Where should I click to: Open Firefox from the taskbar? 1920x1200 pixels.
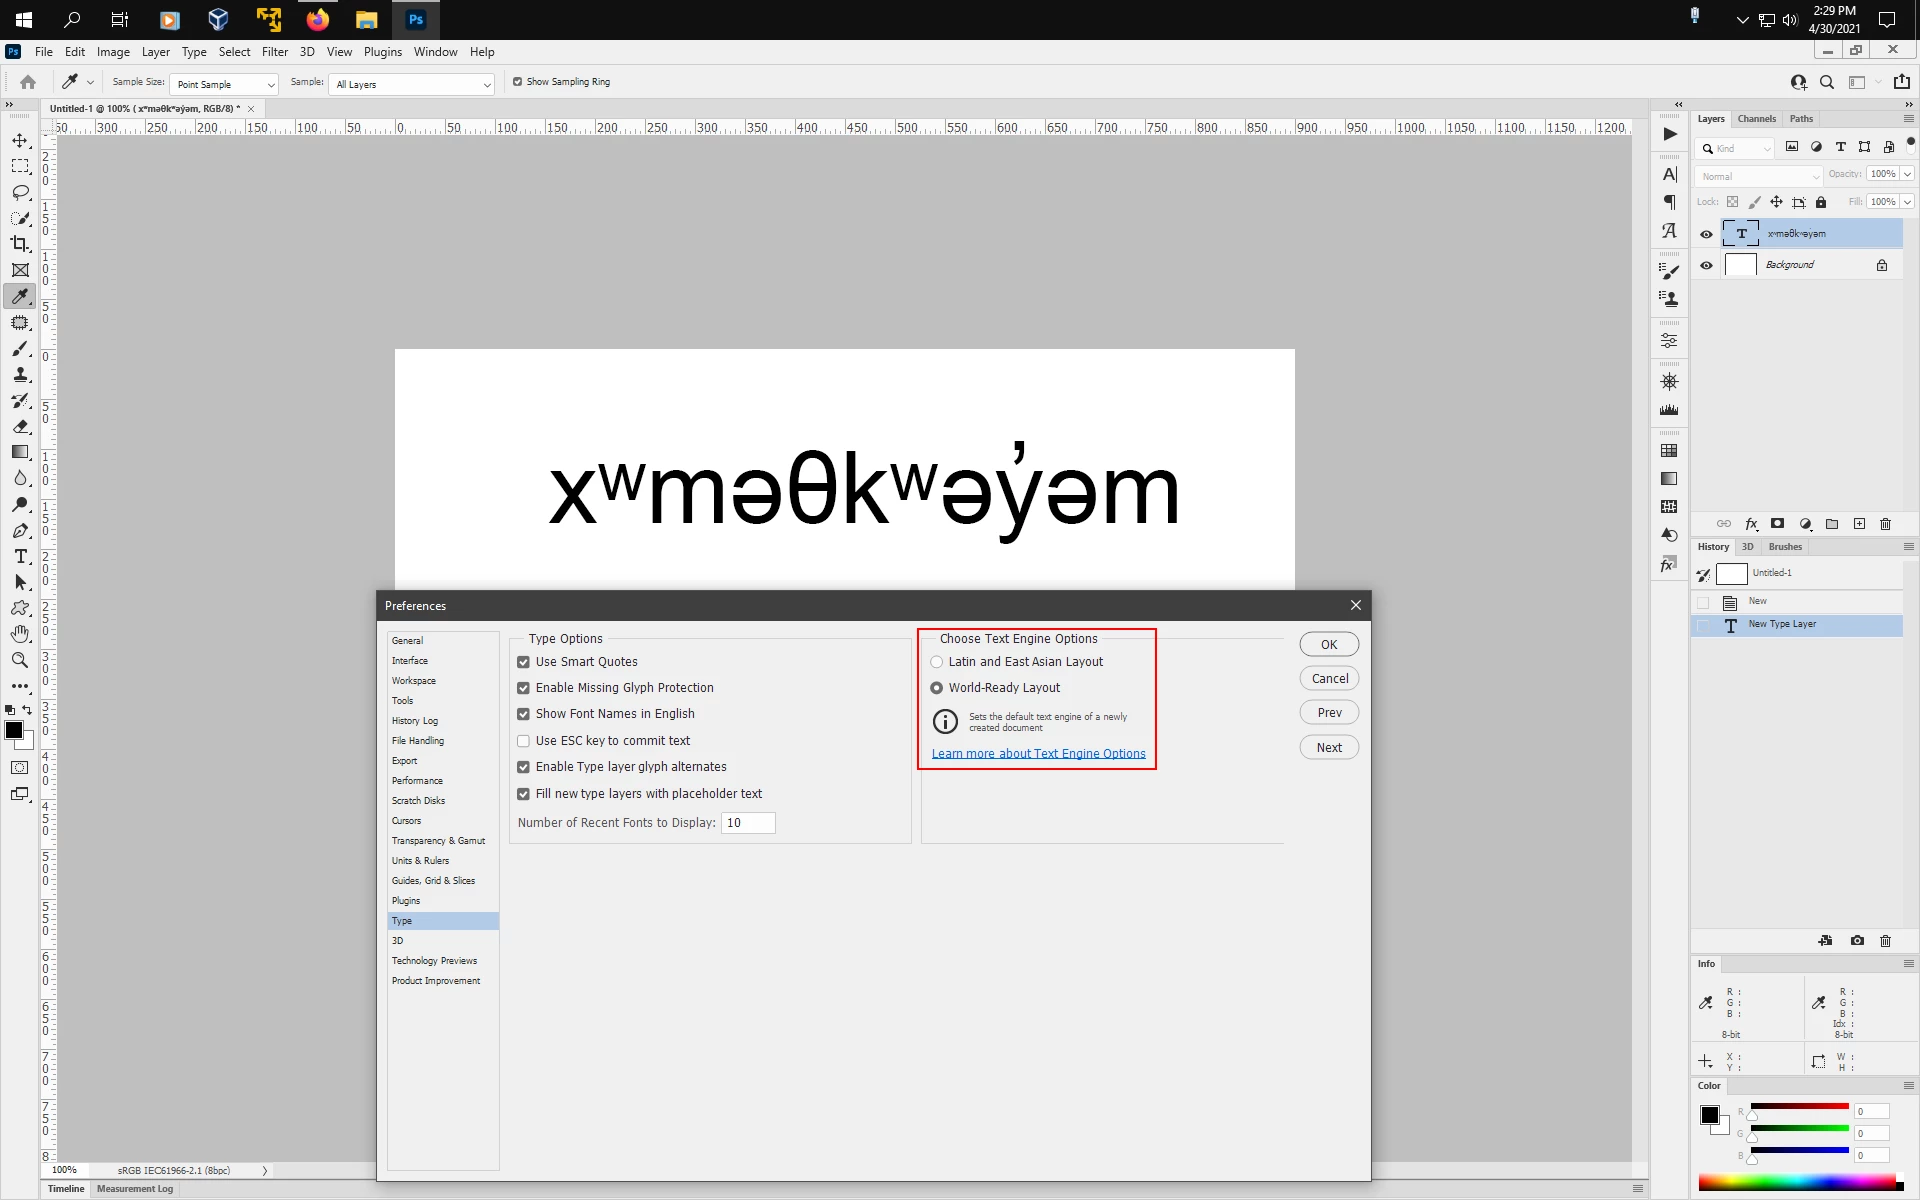(318, 19)
